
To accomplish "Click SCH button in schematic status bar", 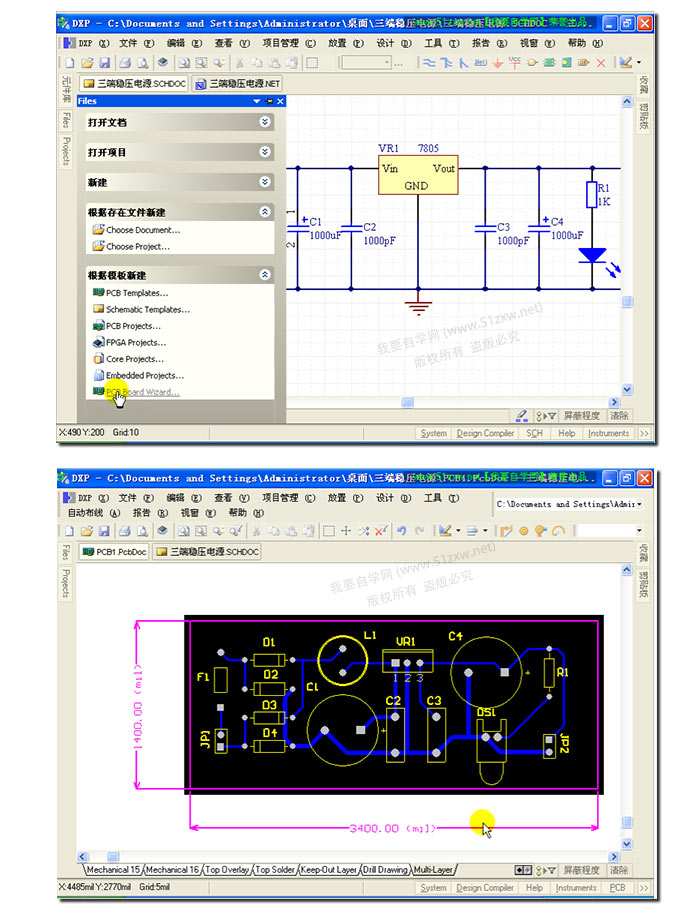I will [534, 433].
